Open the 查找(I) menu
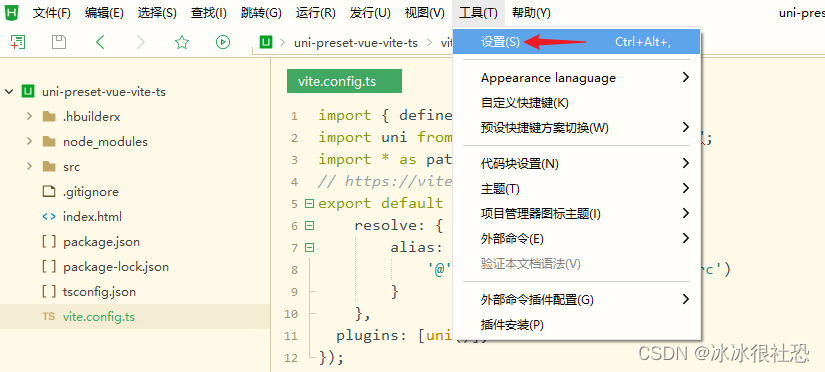Screen dimensions: 825x372 (209, 13)
